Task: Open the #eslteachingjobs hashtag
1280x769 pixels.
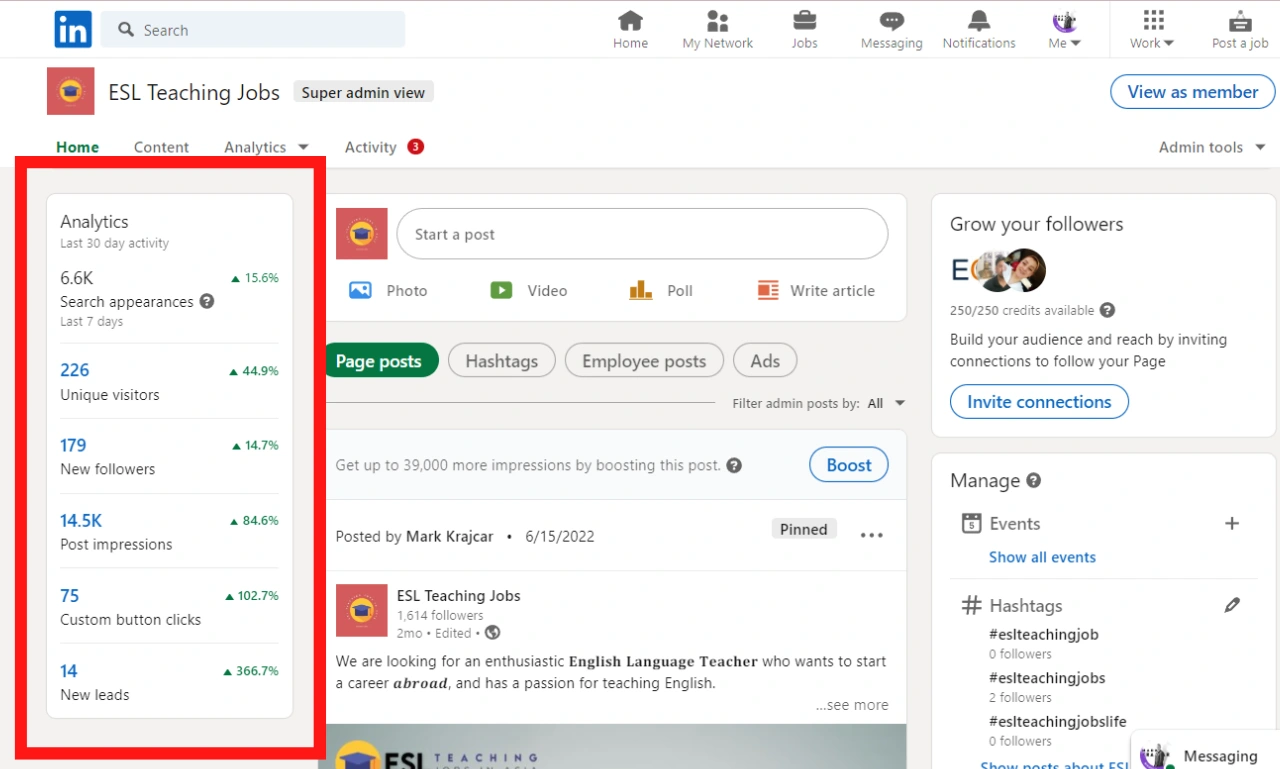Action: click(1047, 678)
